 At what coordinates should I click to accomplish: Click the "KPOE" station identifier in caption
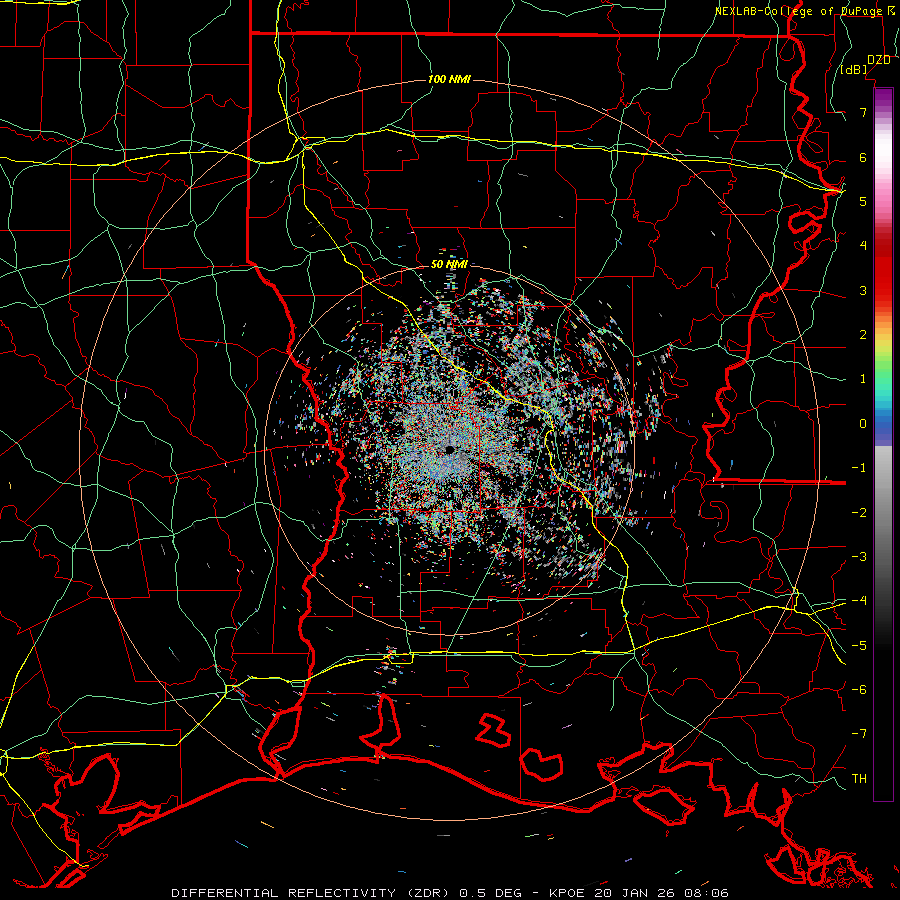tap(567, 893)
